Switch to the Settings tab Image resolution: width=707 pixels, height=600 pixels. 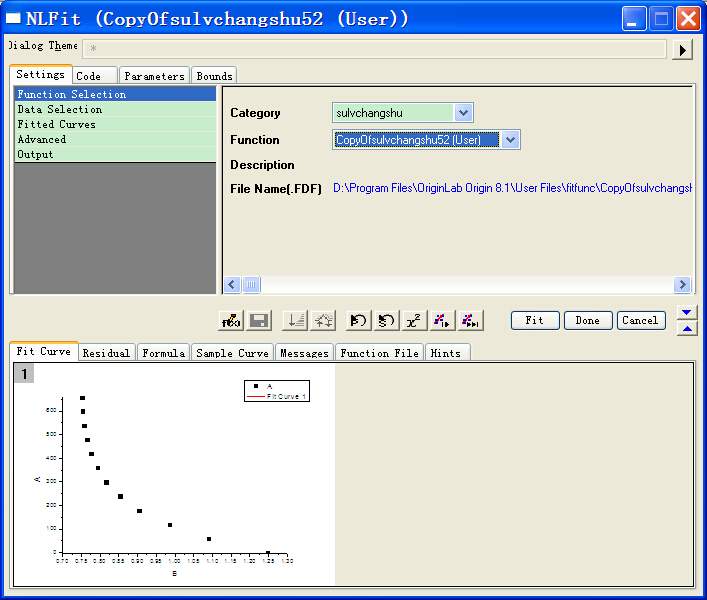click(x=41, y=74)
